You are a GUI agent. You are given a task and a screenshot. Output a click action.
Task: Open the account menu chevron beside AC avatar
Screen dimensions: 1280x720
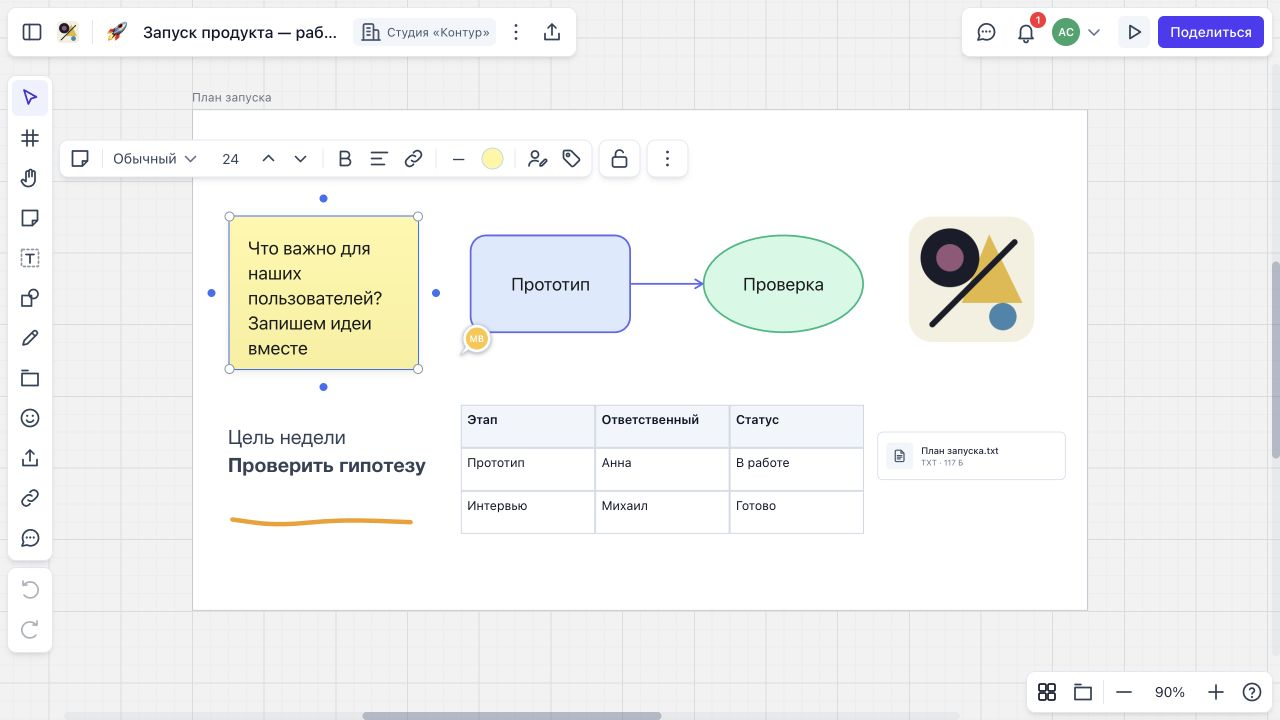pos(1094,32)
